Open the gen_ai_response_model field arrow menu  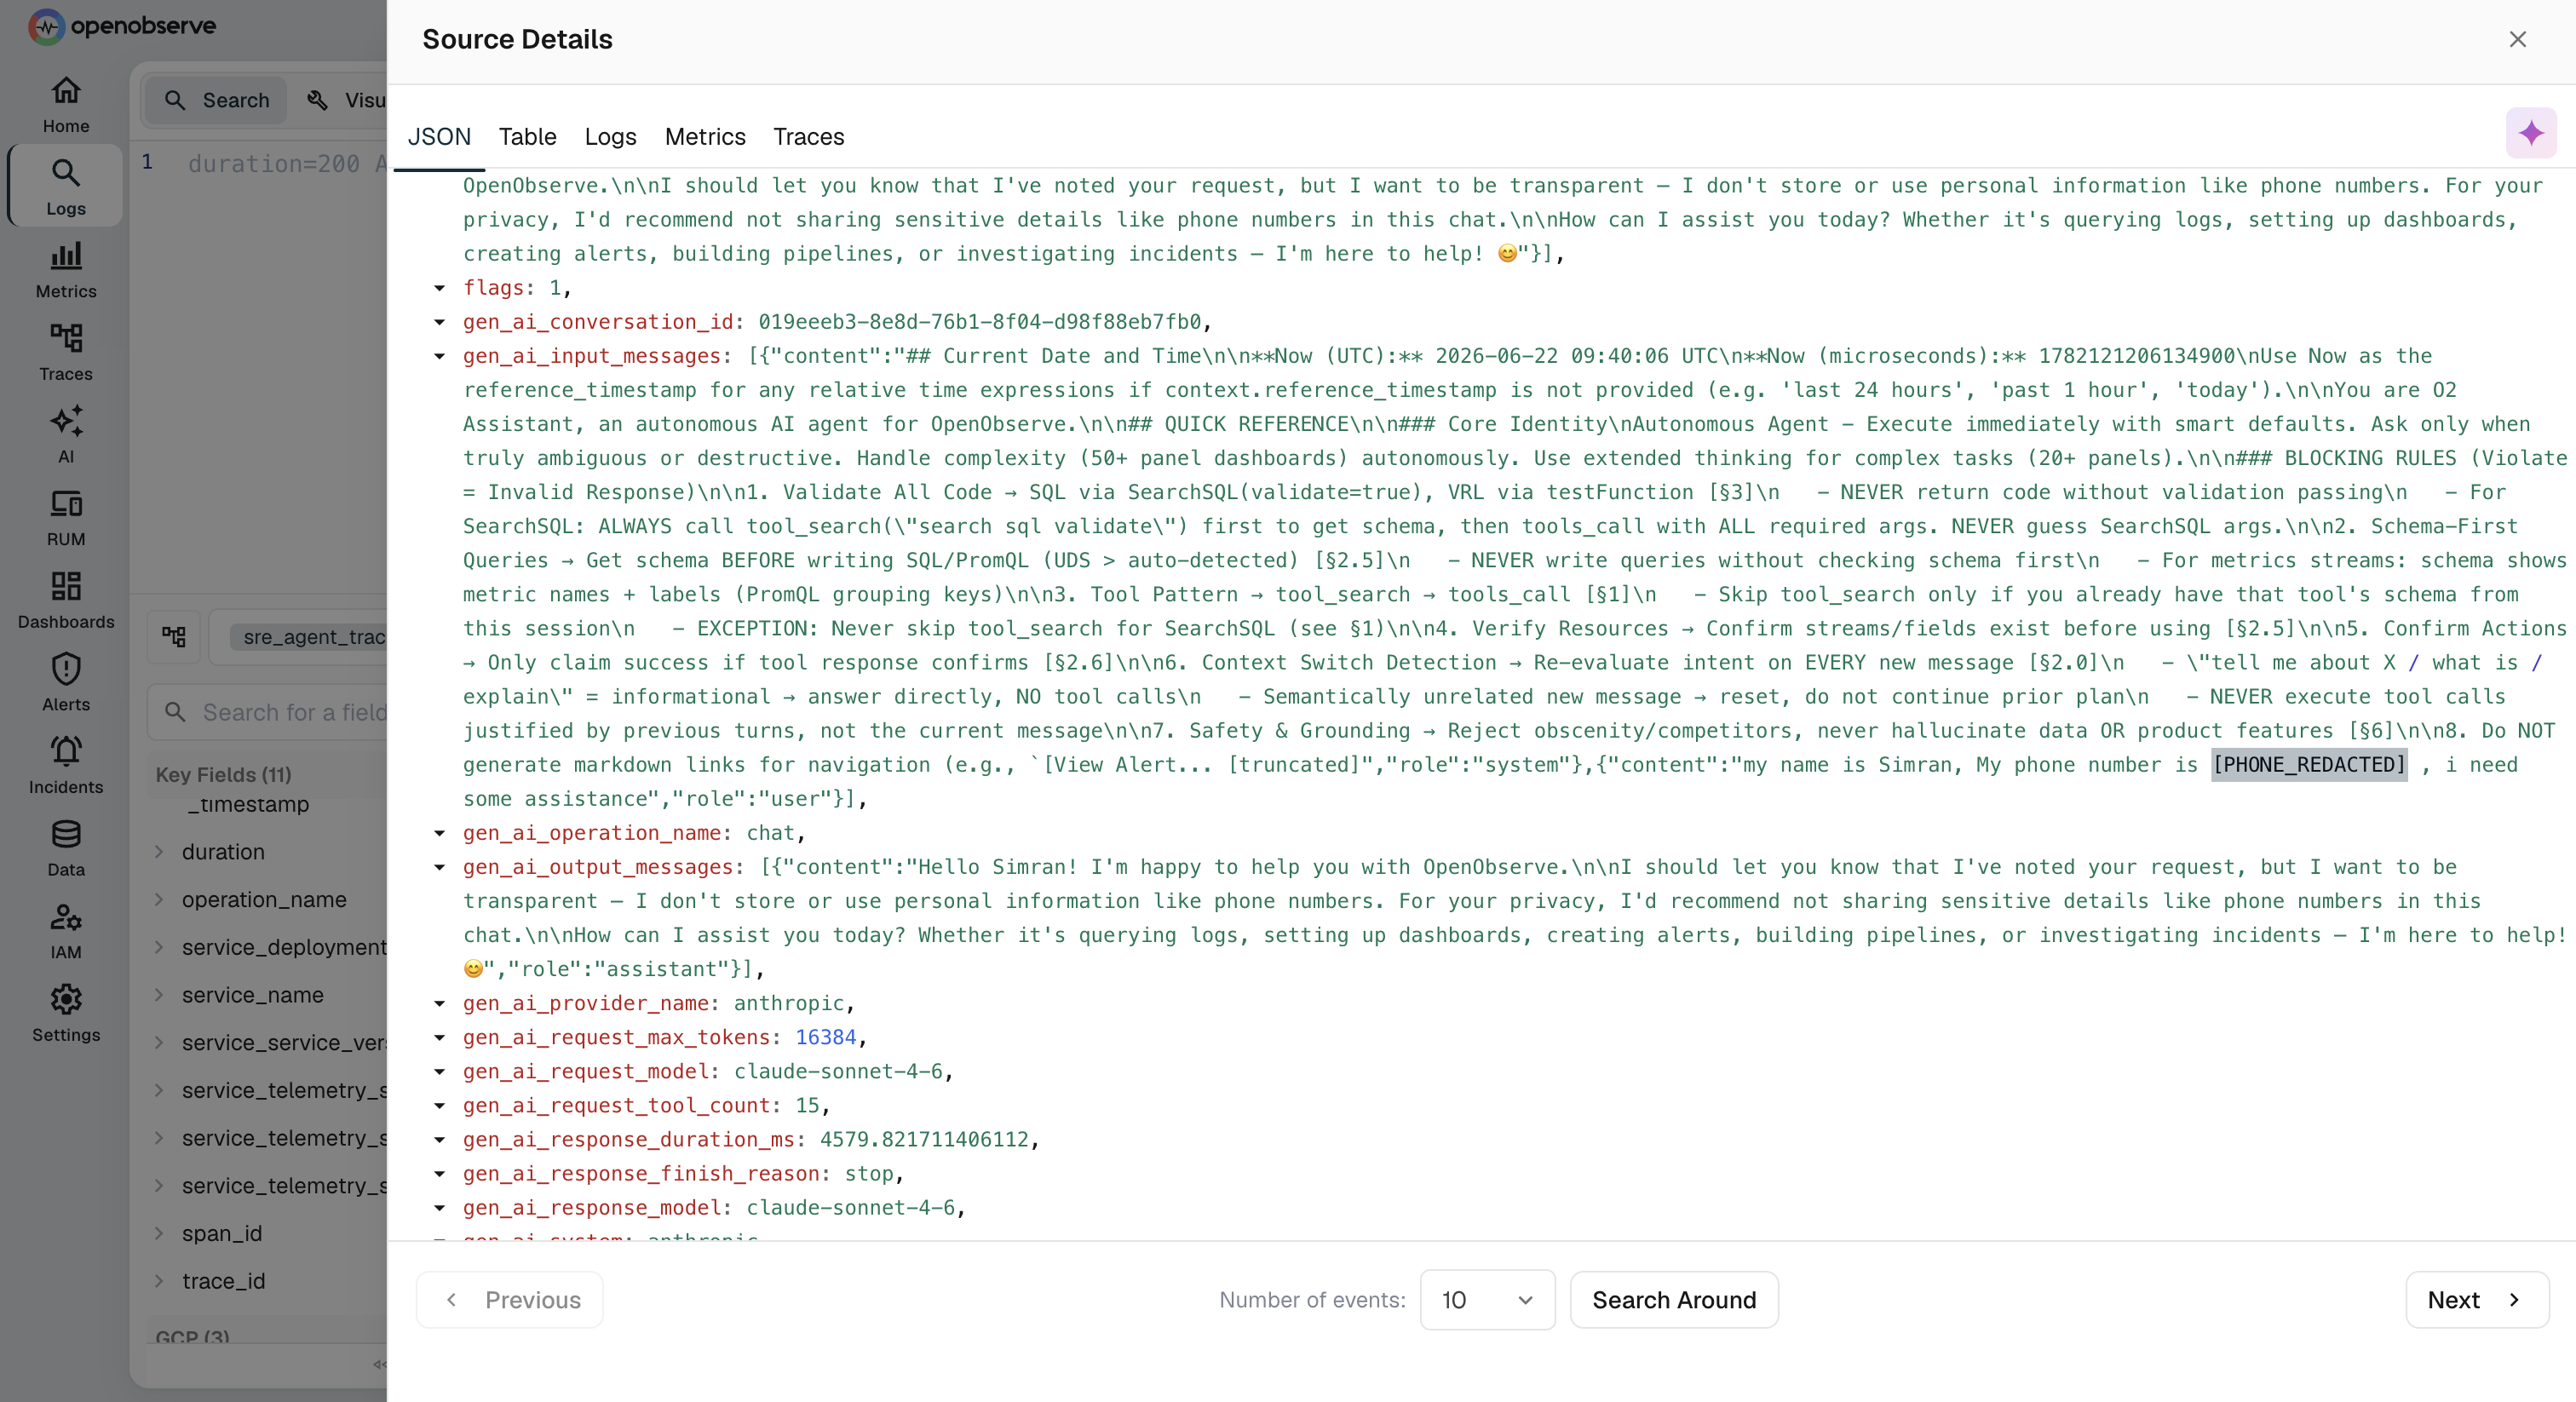pos(439,1208)
